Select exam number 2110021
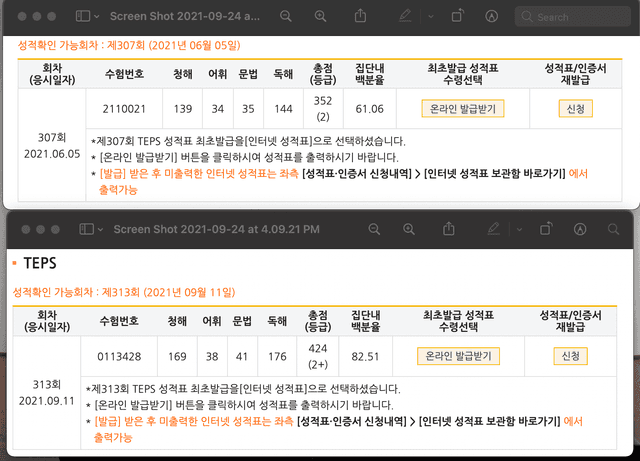This screenshot has width=640, height=461. (x=124, y=109)
